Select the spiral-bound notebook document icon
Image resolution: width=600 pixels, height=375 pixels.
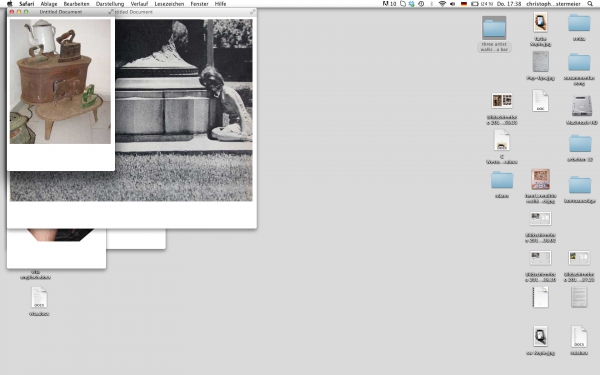pos(540,297)
